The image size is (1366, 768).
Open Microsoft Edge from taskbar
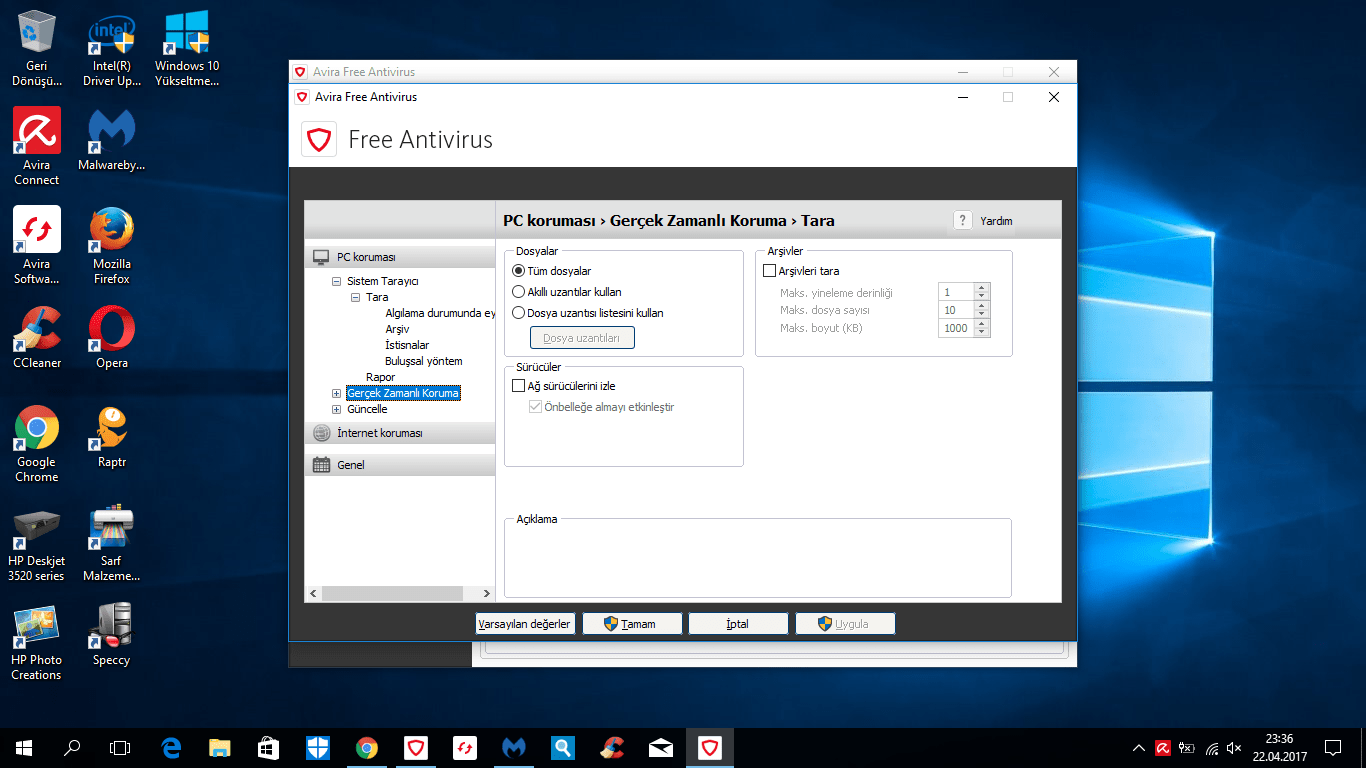171,747
